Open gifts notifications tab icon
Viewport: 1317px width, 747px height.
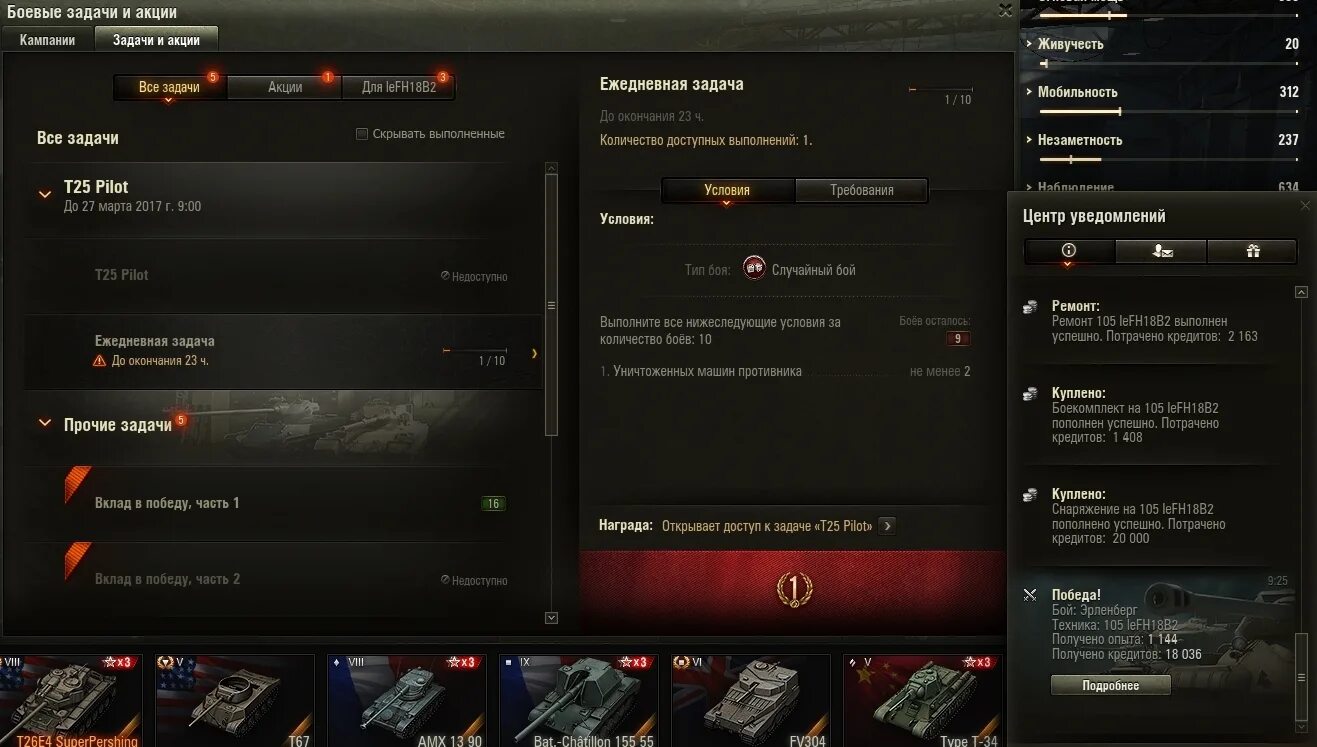1252,251
